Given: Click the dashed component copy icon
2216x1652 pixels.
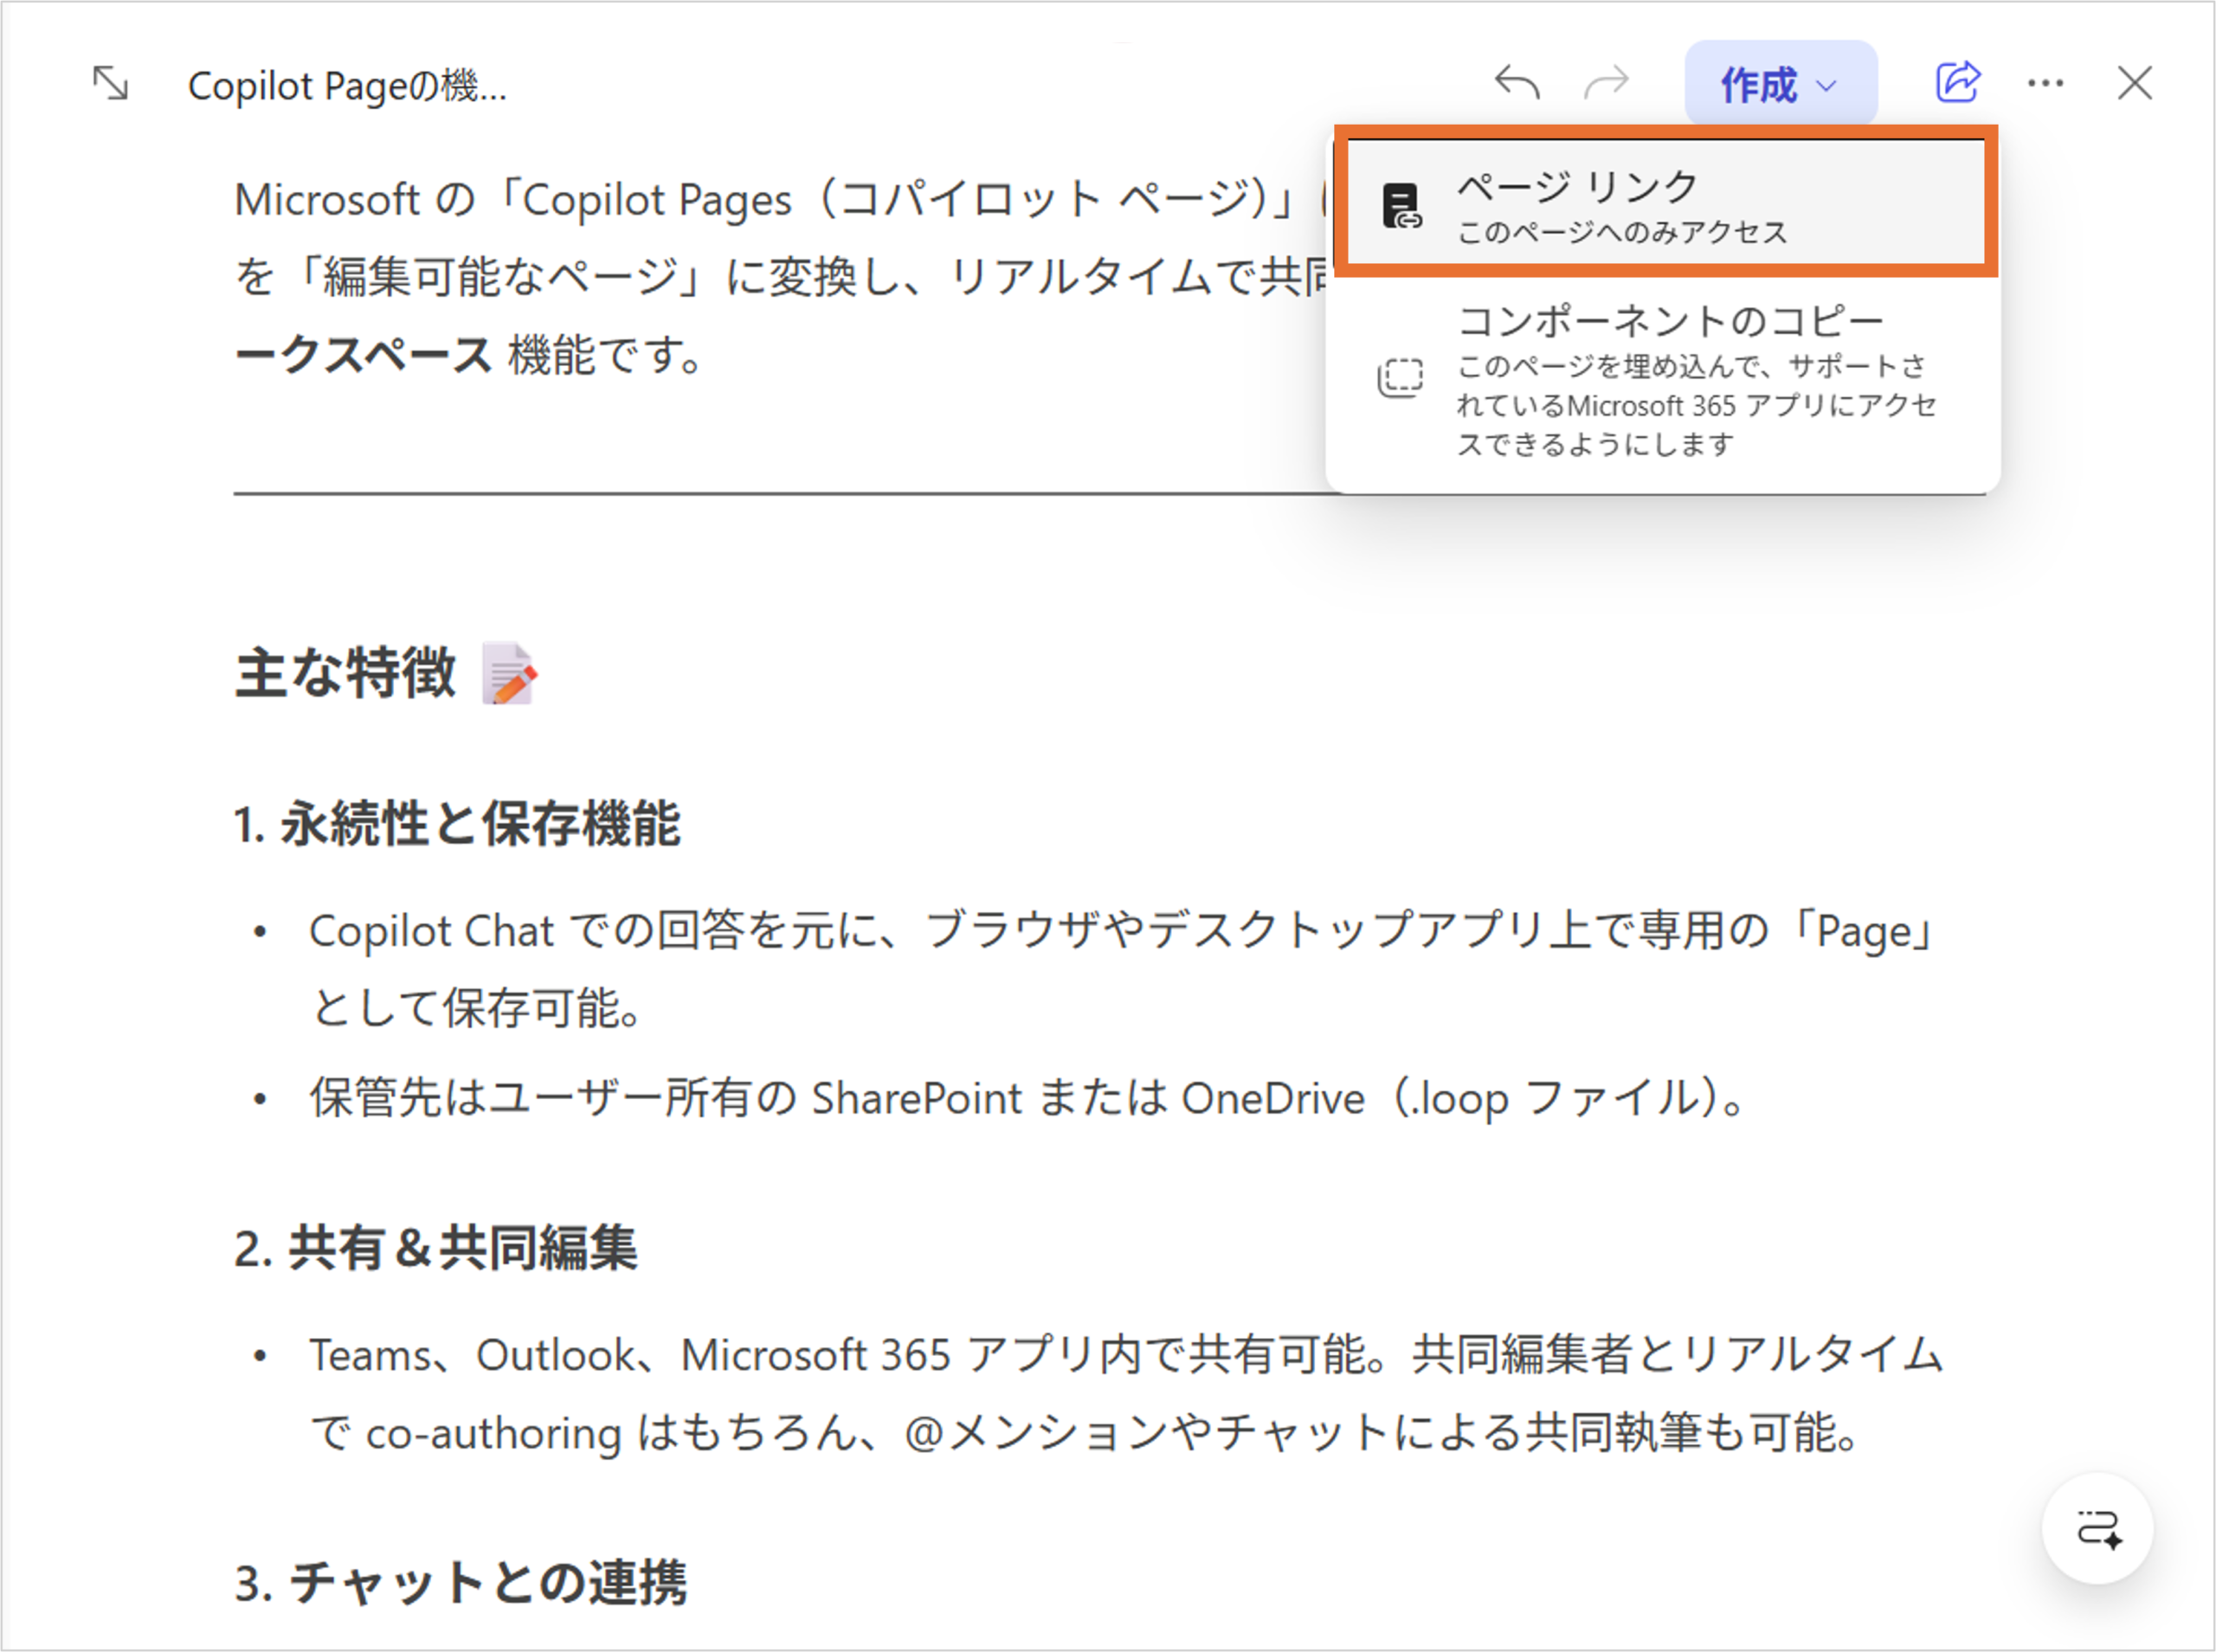Looking at the screenshot, I should 1400,378.
